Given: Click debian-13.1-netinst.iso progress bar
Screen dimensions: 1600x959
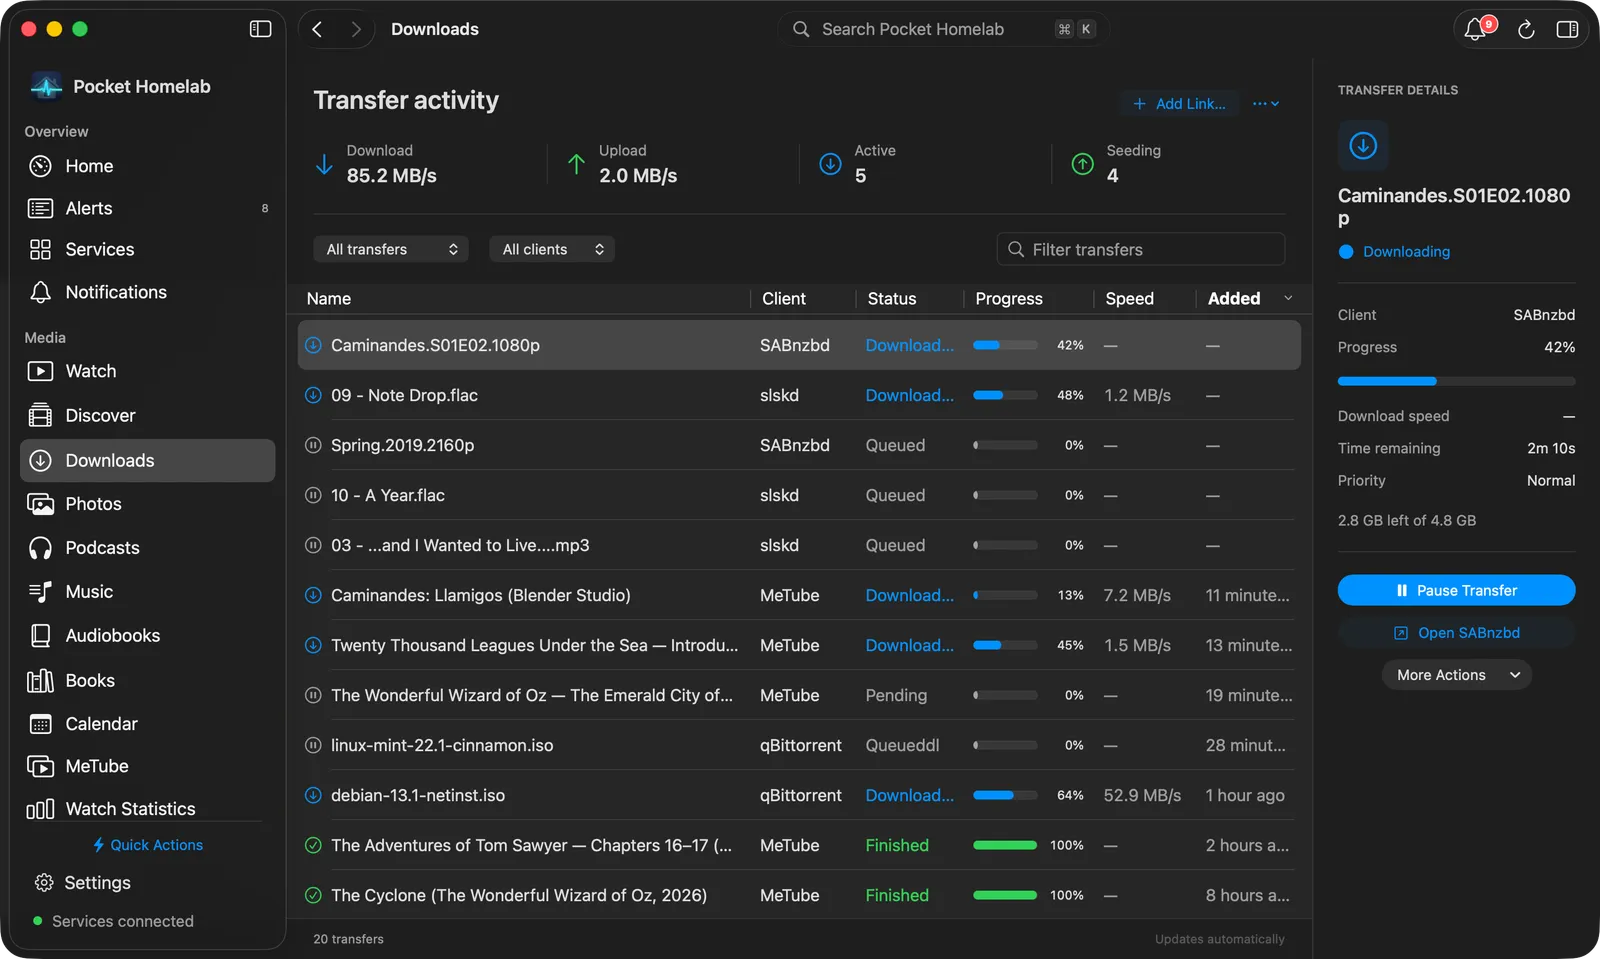Looking at the screenshot, I should pyautogui.click(x=1005, y=795).
